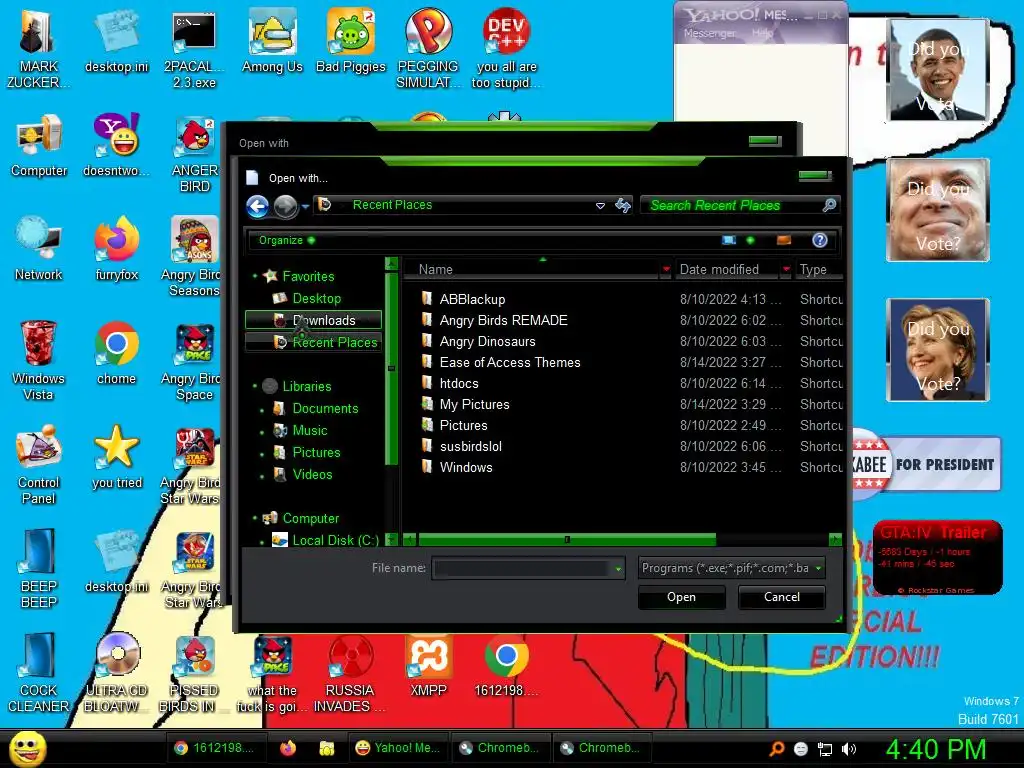Open the Date modified column dropdown arrow
The height and width of the screenshot is (768, 1024).
[x=786, y=269]
